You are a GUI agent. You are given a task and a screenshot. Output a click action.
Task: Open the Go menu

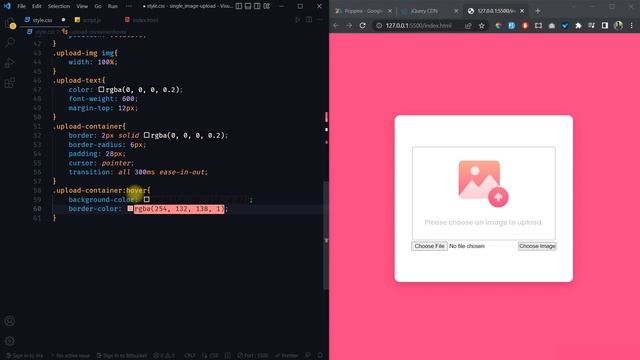pos(98,6)
